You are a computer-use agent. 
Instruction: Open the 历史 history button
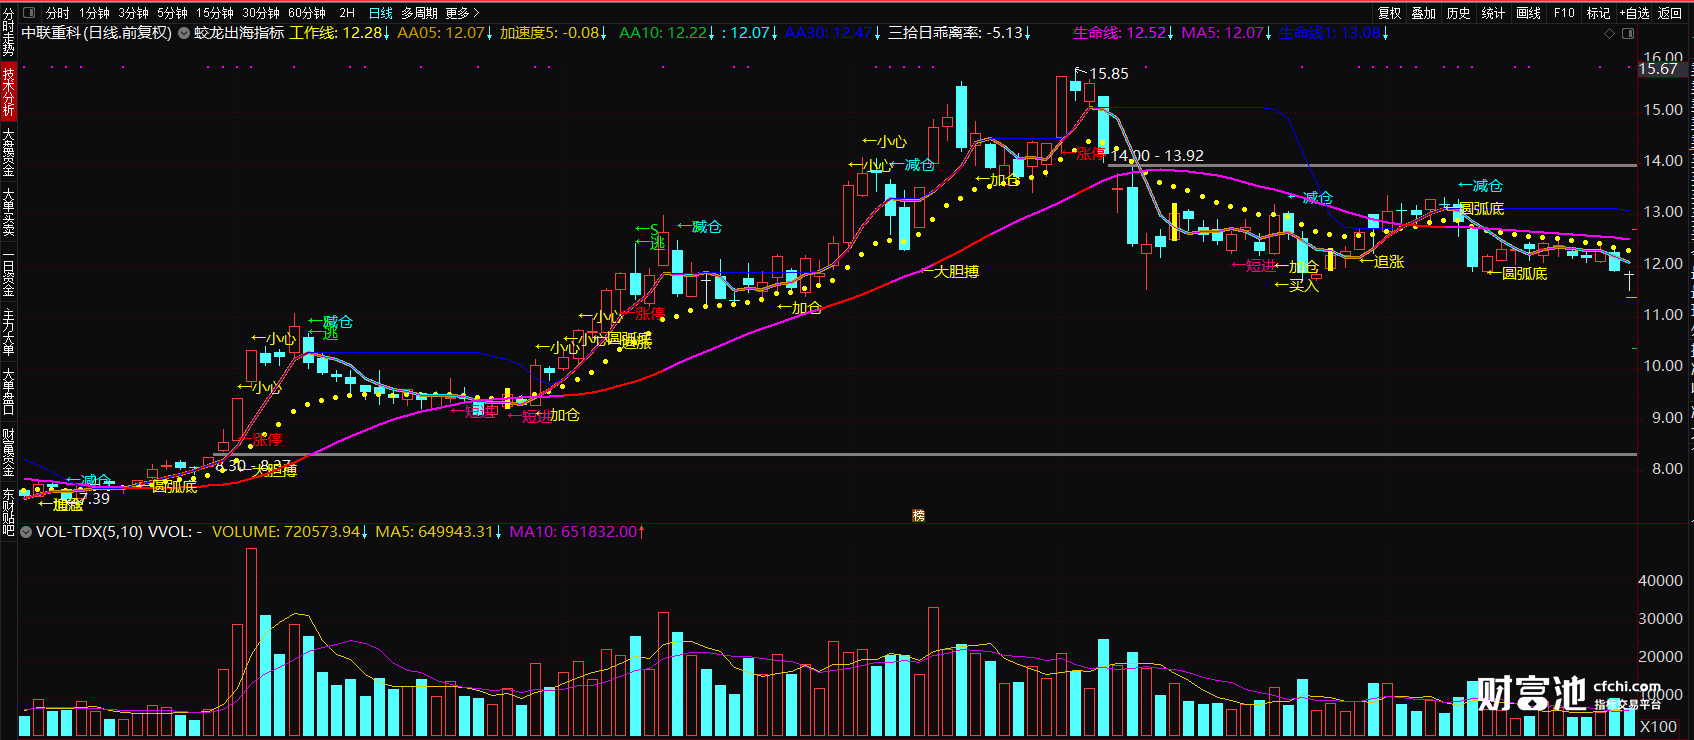[x=1459, y=13]
